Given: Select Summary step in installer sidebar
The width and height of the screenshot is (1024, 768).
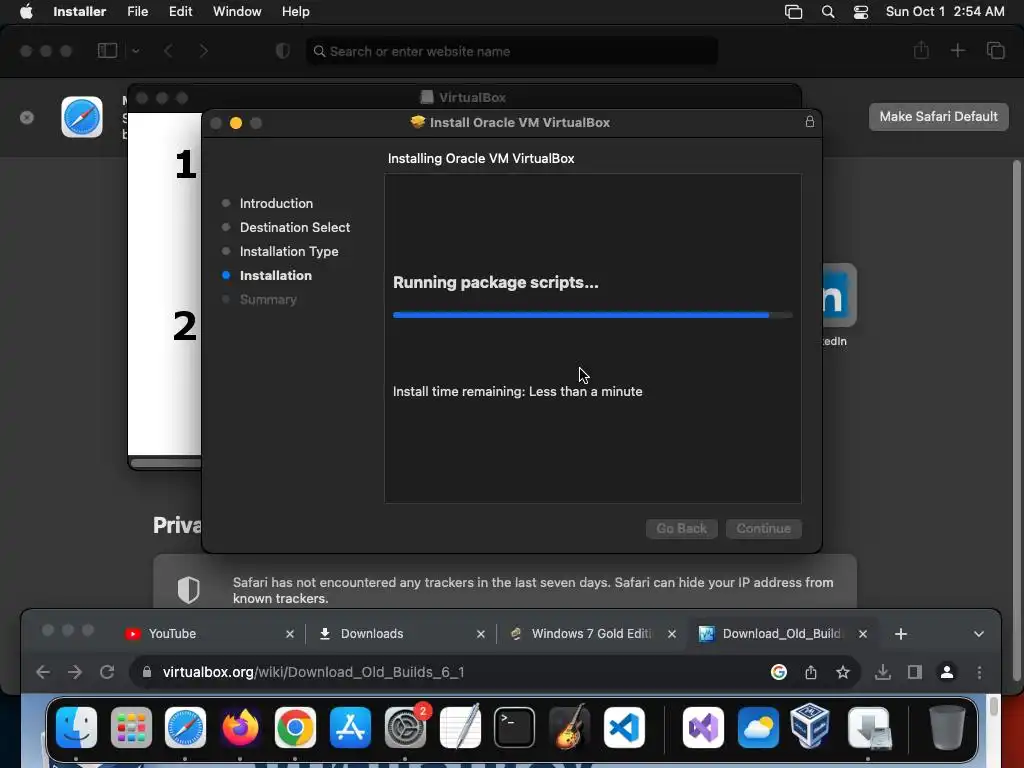Looking at the screenshot, I should pyautogui.click(x=268, y=300).
